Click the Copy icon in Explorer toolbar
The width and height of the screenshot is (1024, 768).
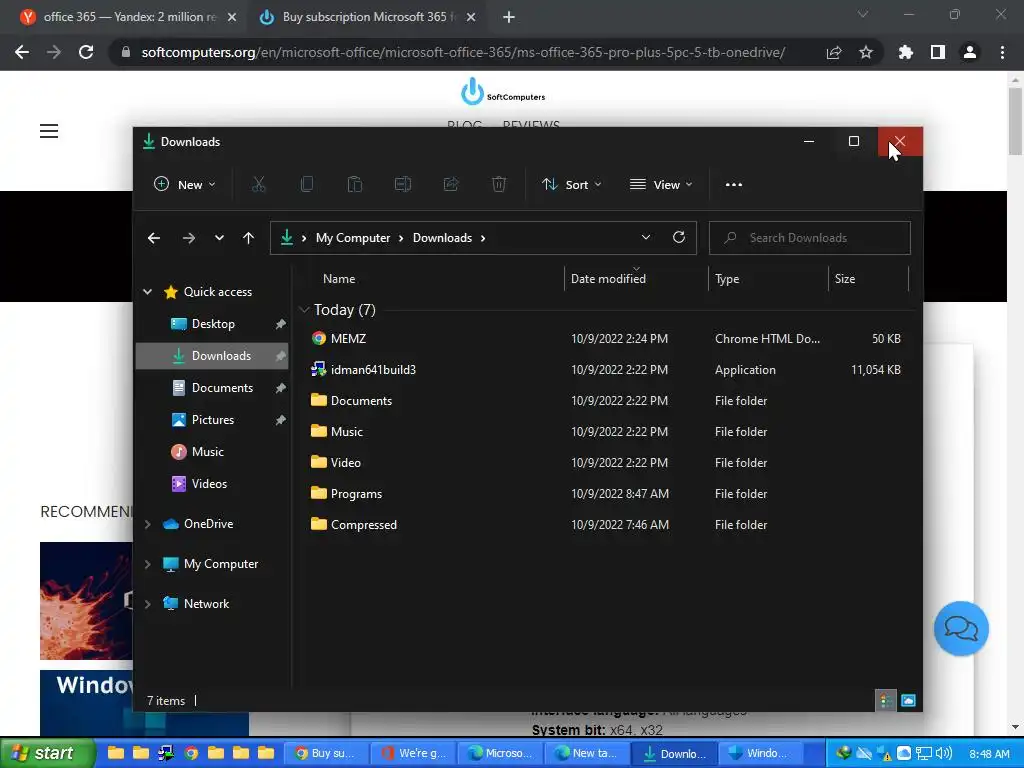point(306,185)
